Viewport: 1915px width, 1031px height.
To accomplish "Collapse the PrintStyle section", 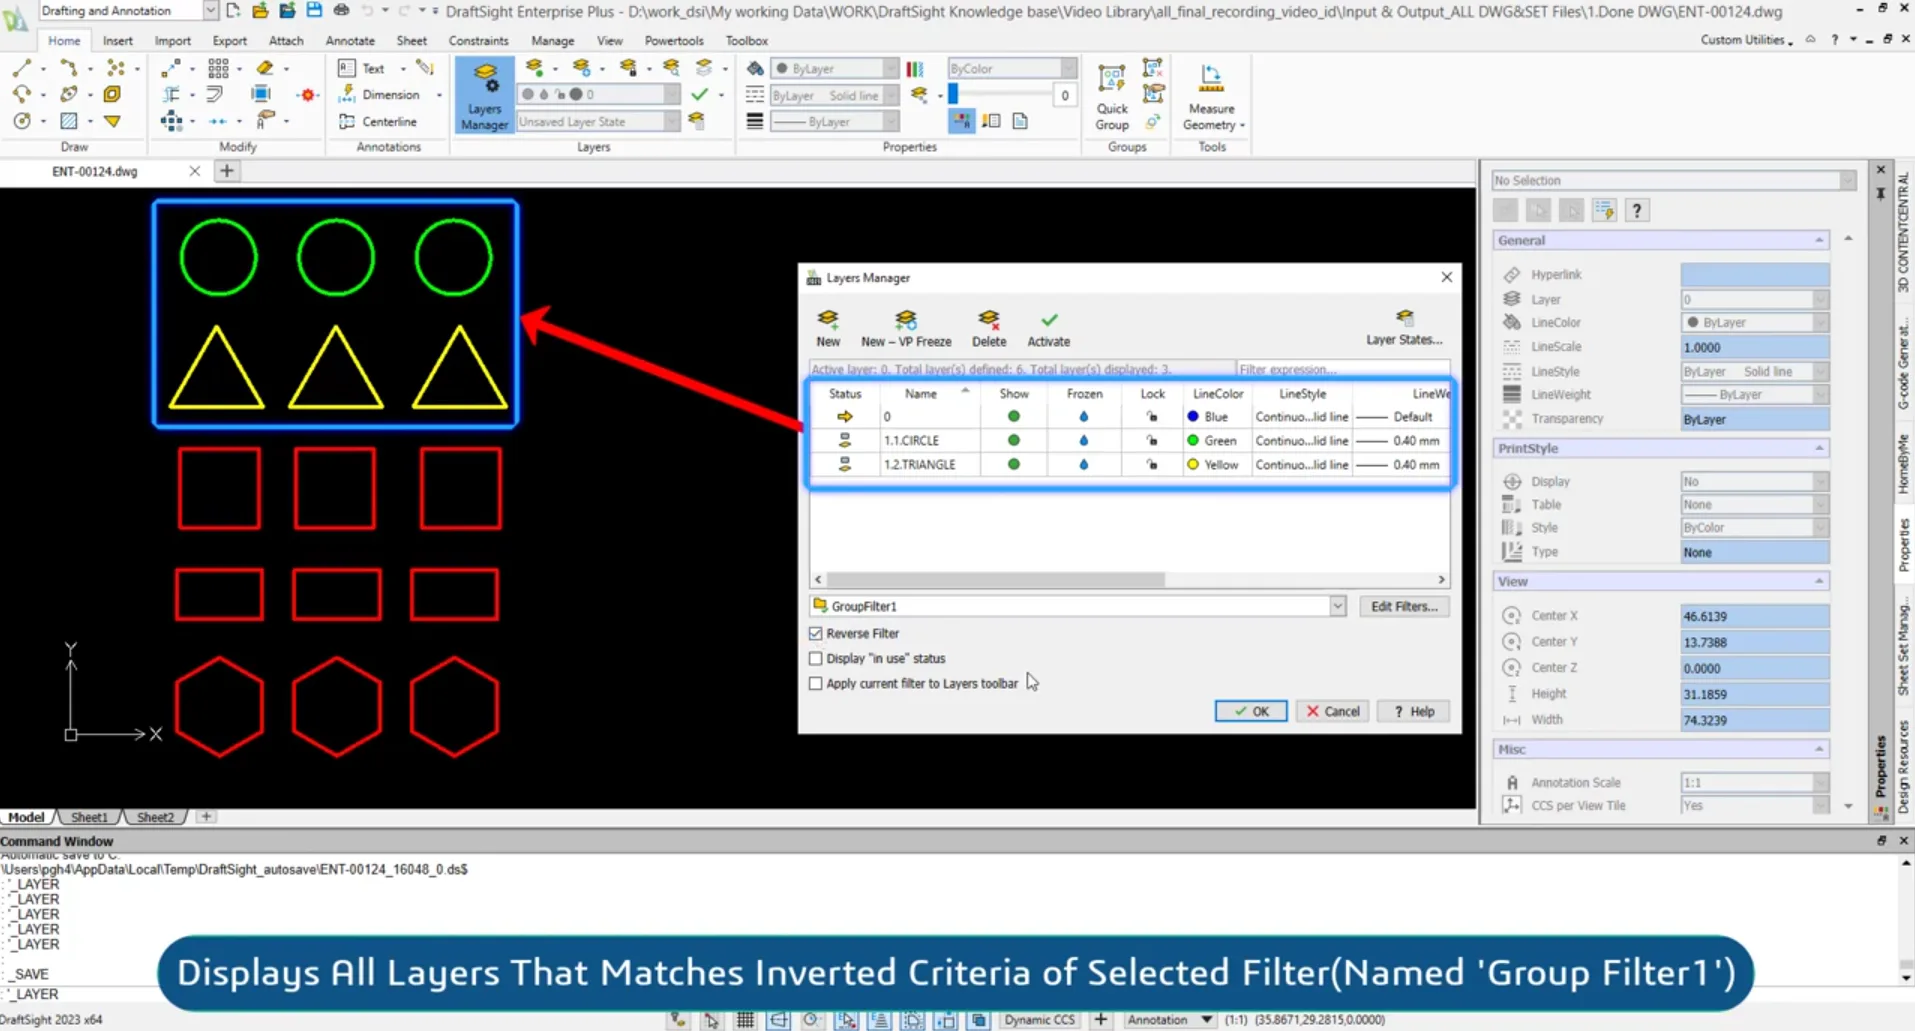I will pos(1819,448).
